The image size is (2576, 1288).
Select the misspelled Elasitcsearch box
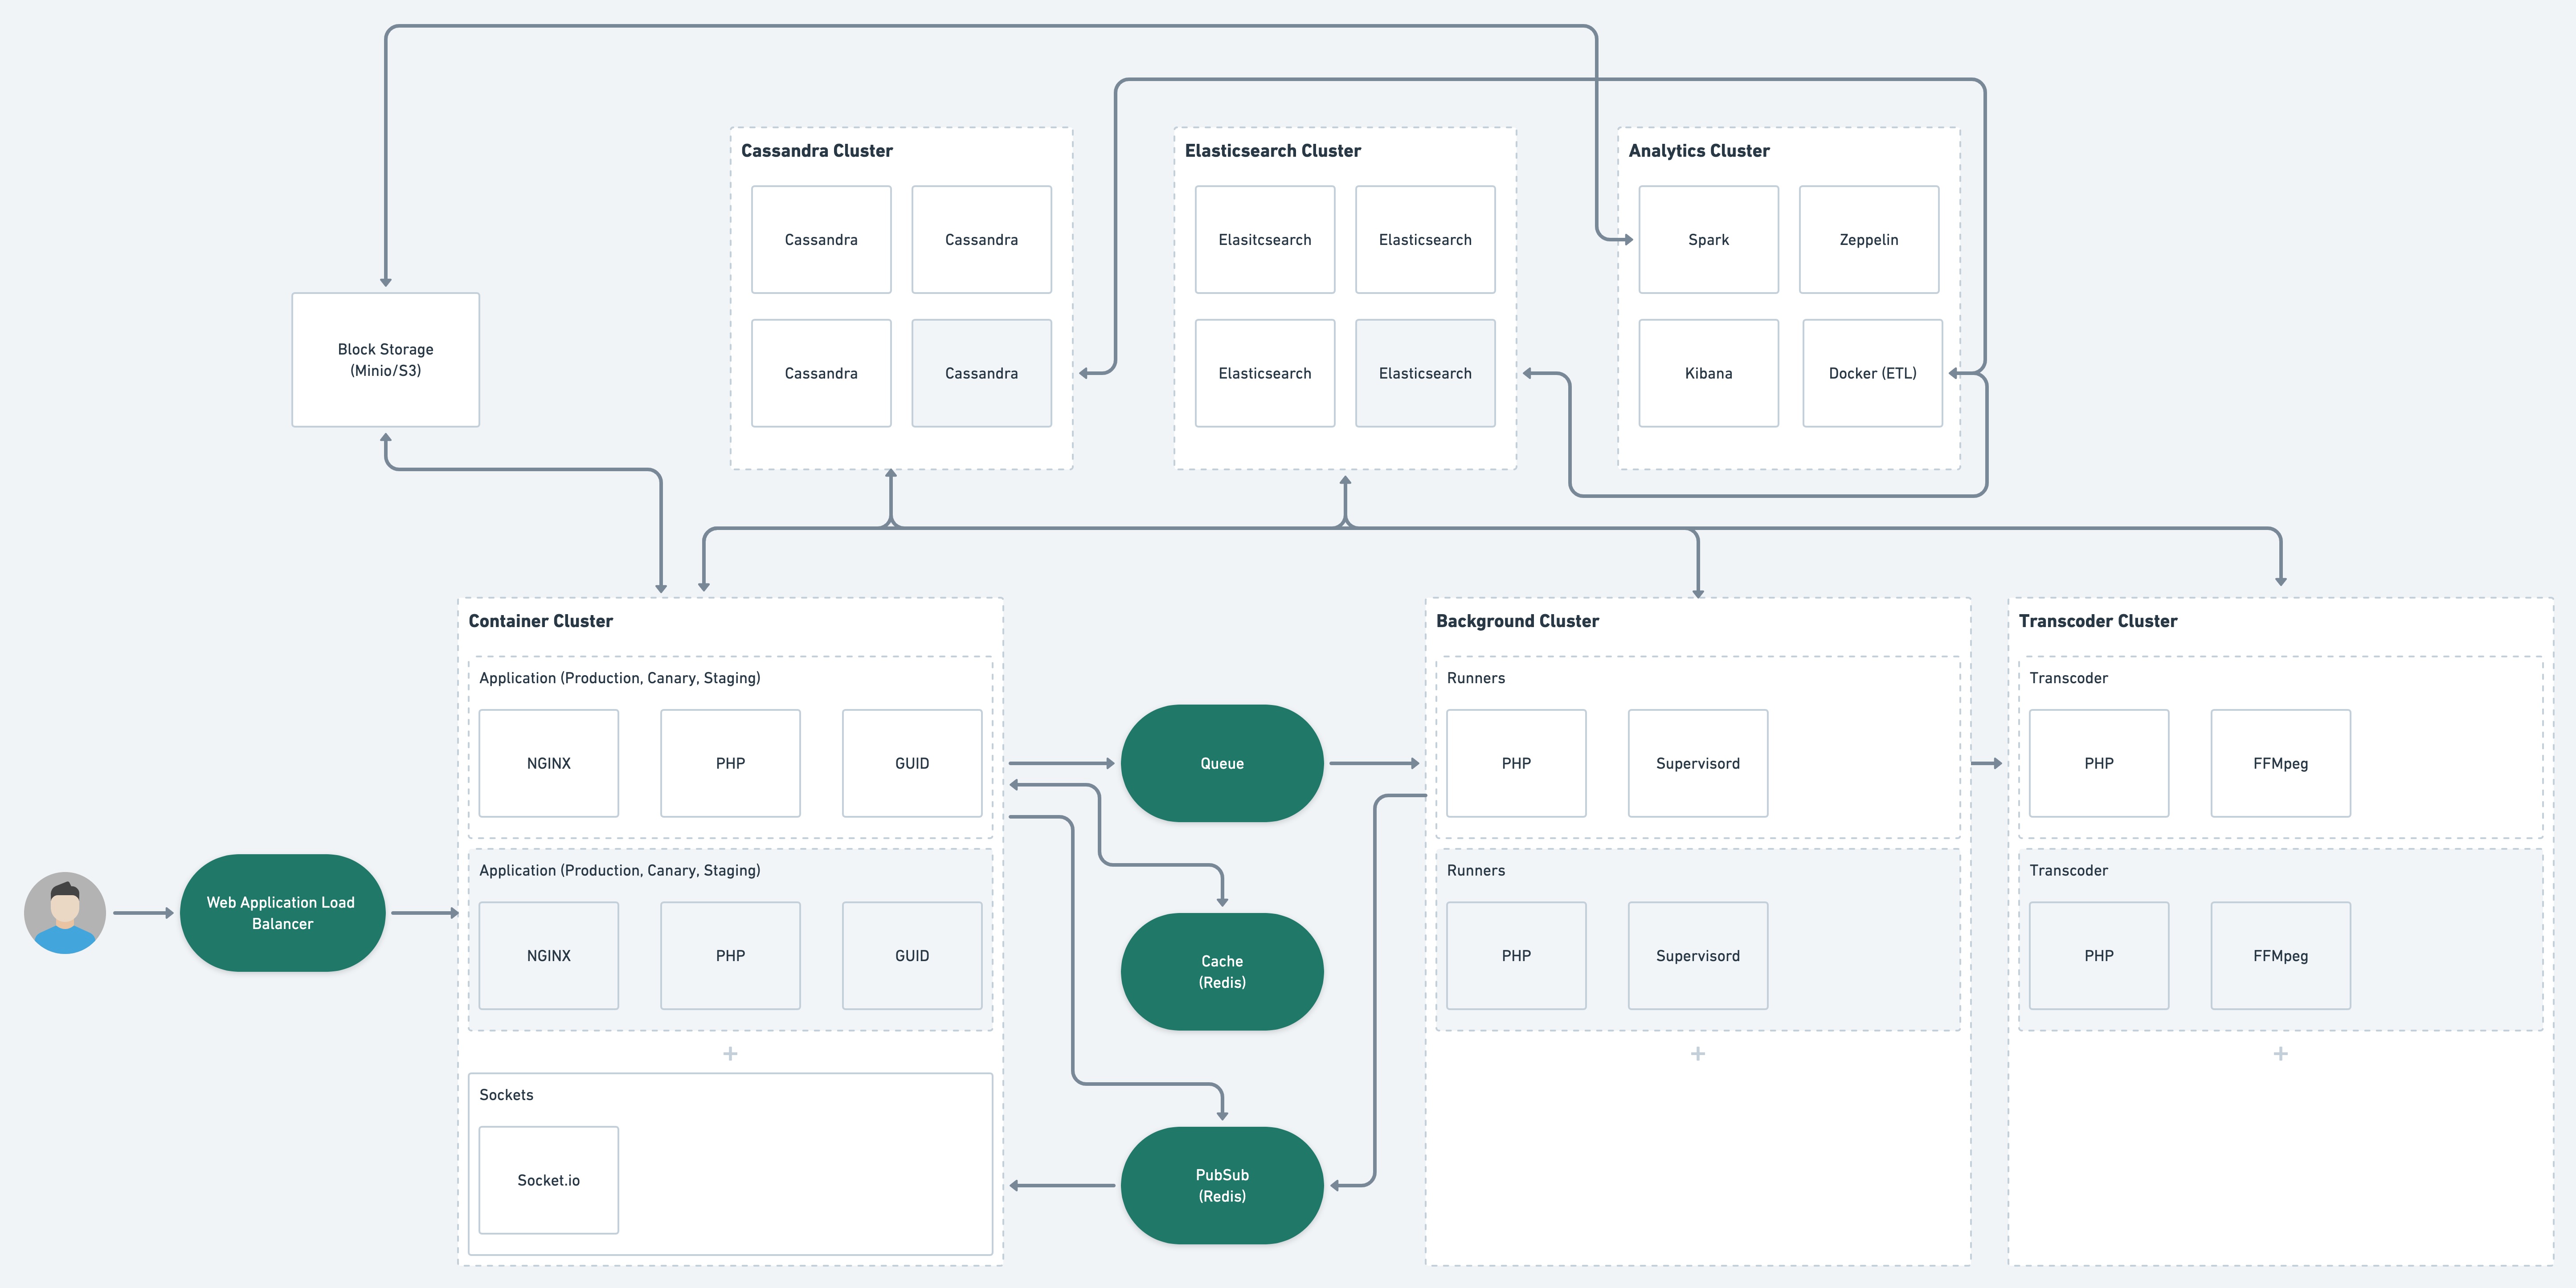point(1264,240)
